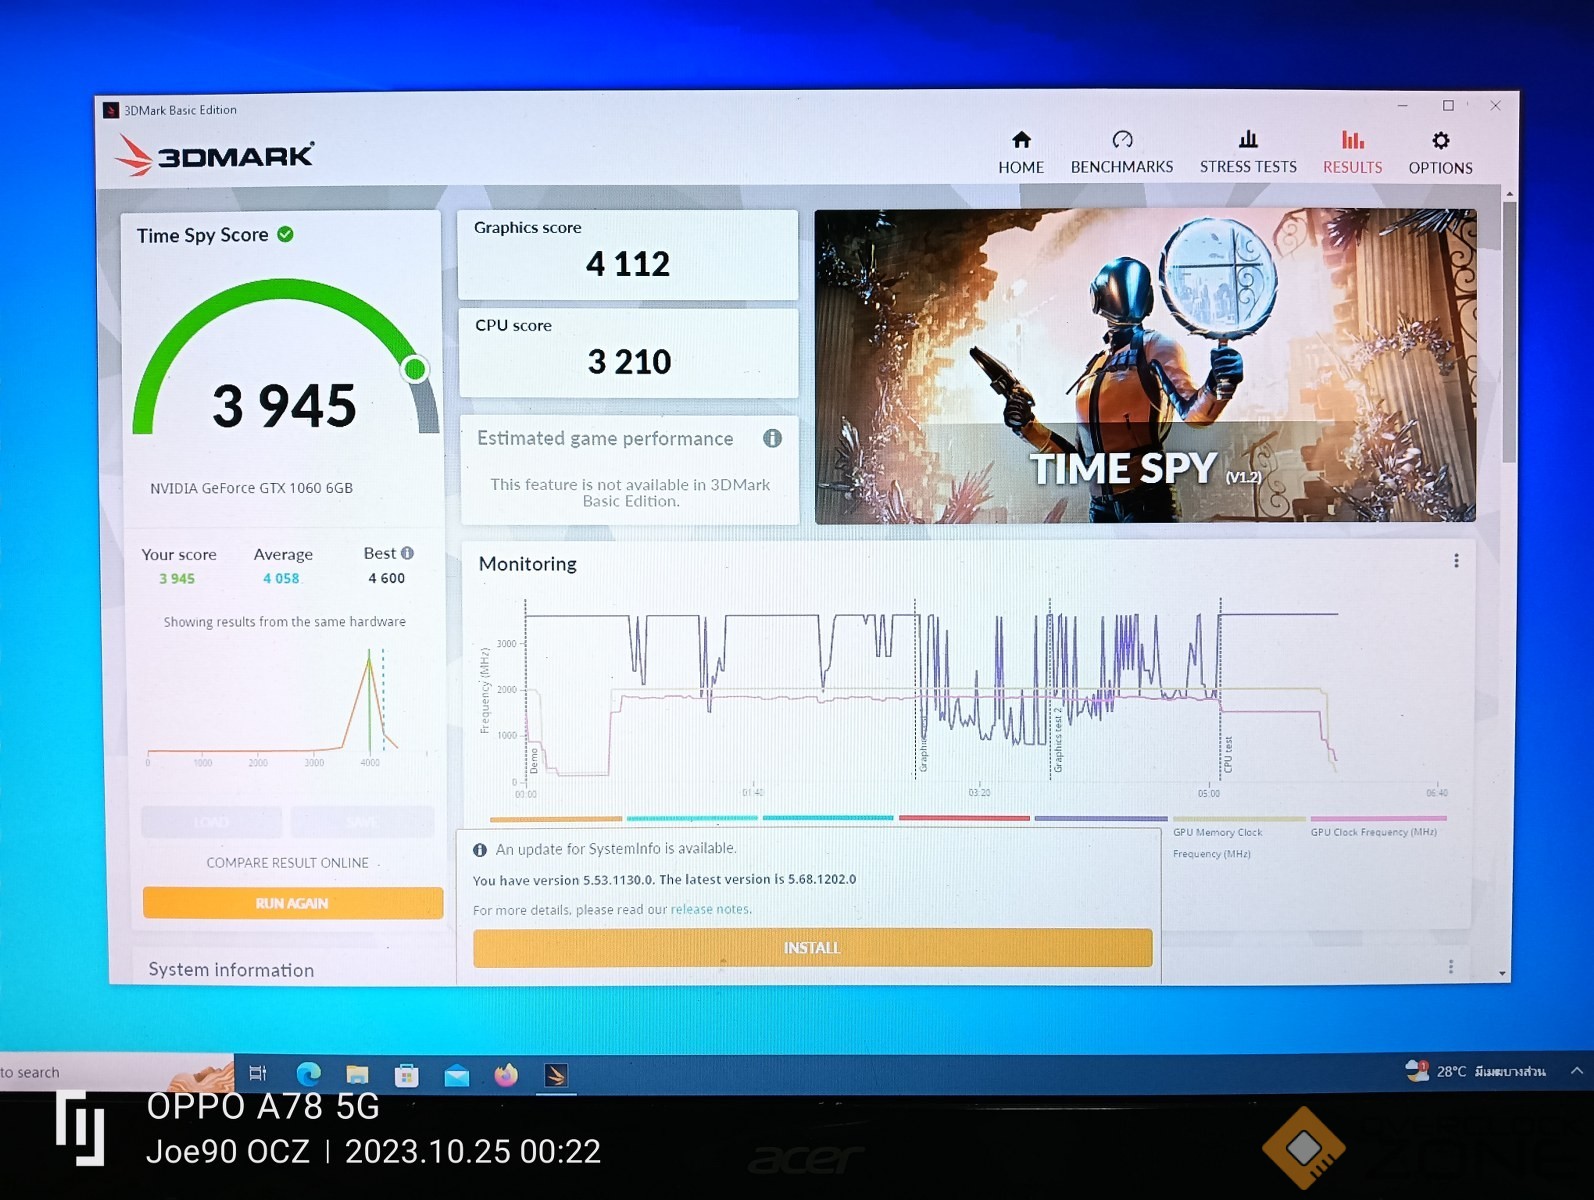1594x1200 pixels.
Task: Open Task View on the taskbar
Action: [258, 1073]
